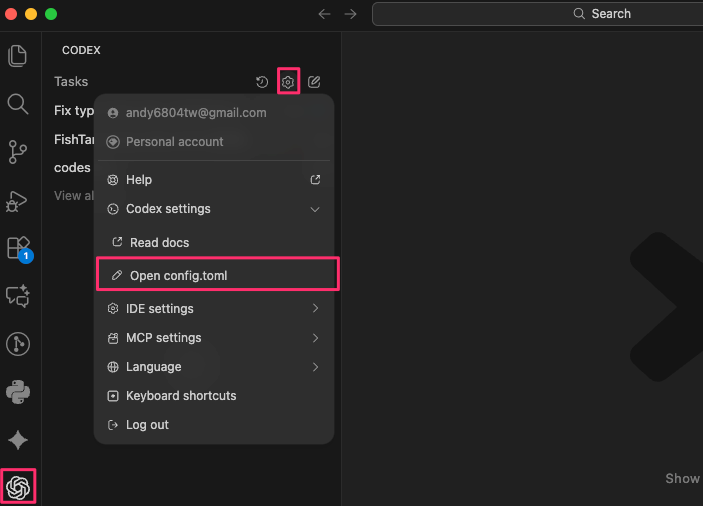Open Source Control view icon
This screenshot has height=506, width=703.
point(18,152)
